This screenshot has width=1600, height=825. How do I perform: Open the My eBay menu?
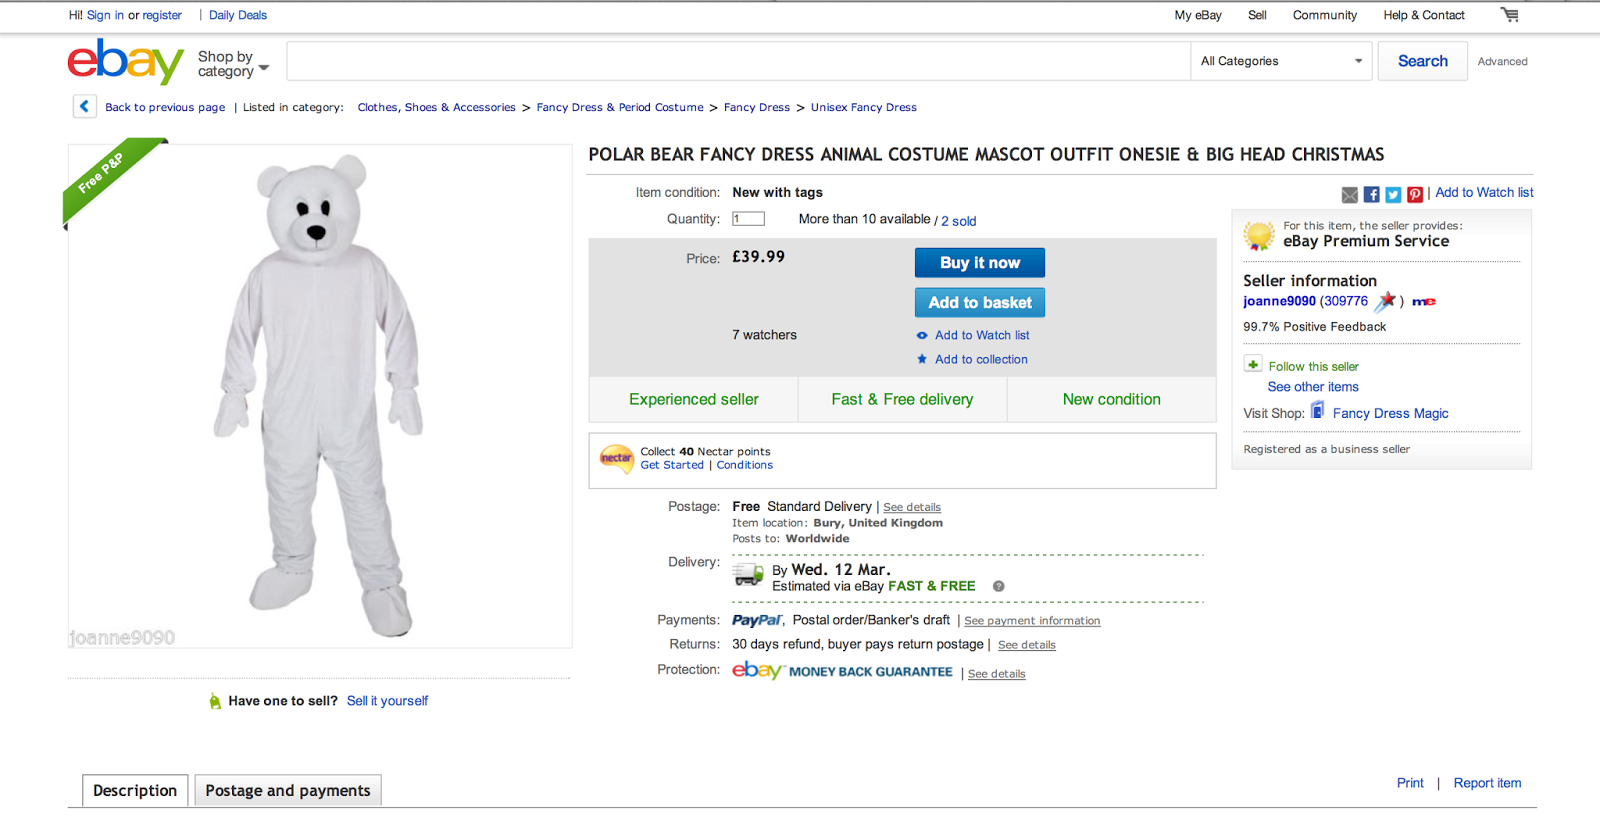[x=1198, y=15]
